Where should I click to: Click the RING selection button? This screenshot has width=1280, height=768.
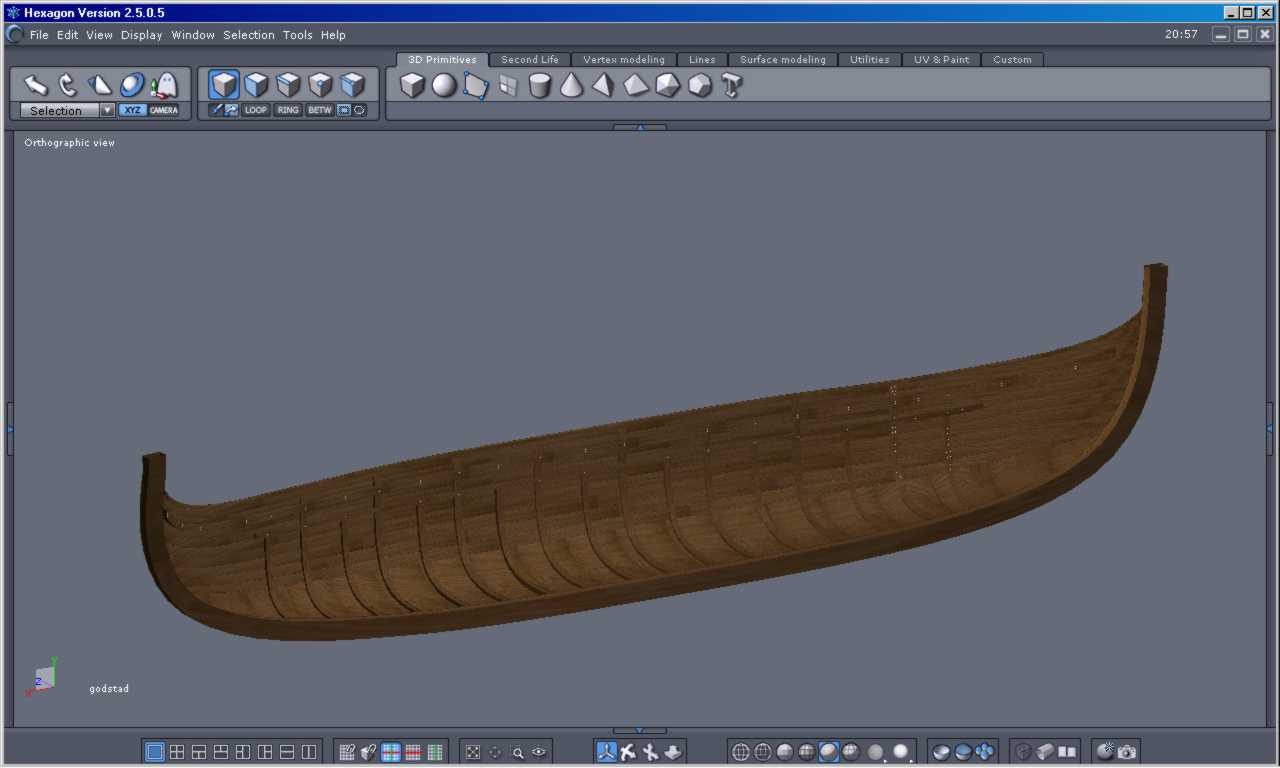click(x=288, y=110)
